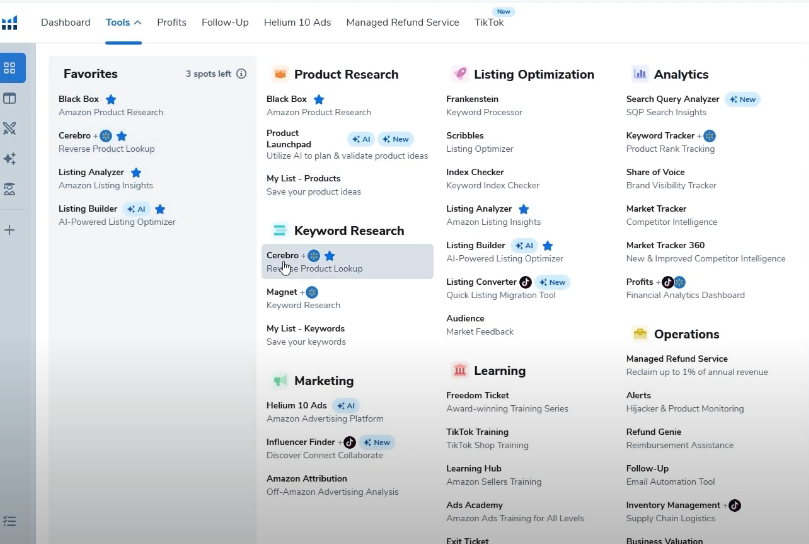This screenshot has height=544, width=809.
Task: Go to the Dashboard tab
Action: tap(65, 22)
